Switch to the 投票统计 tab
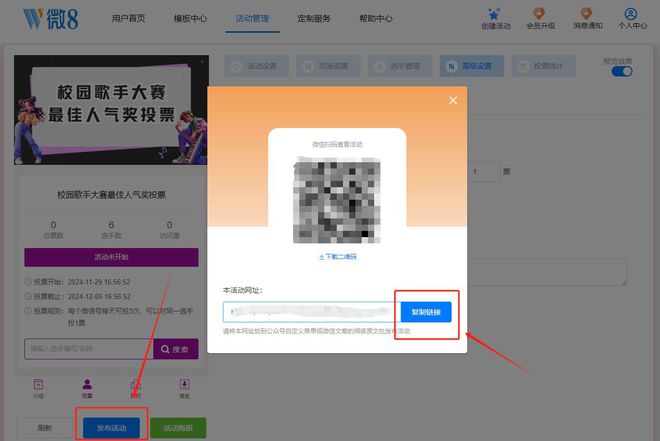Screen dimensions: 660x441 pyautogui.click(x=543, y=66)
